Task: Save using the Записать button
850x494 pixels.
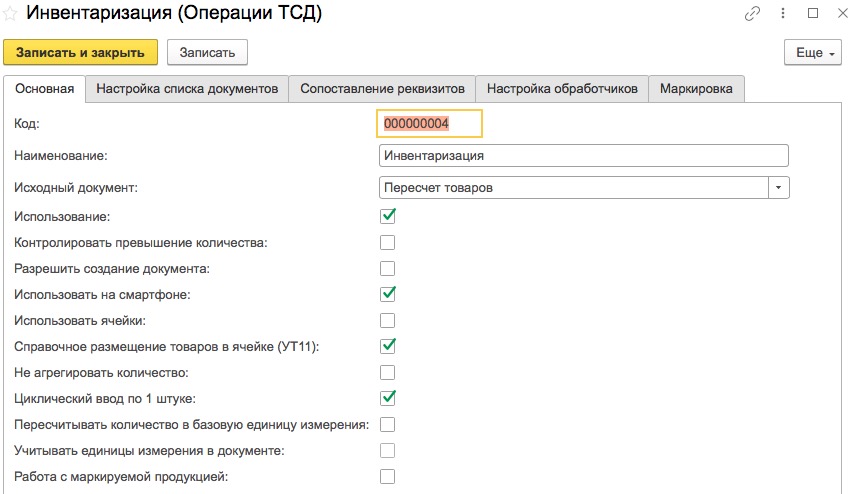Action: [x=207, y=53]
